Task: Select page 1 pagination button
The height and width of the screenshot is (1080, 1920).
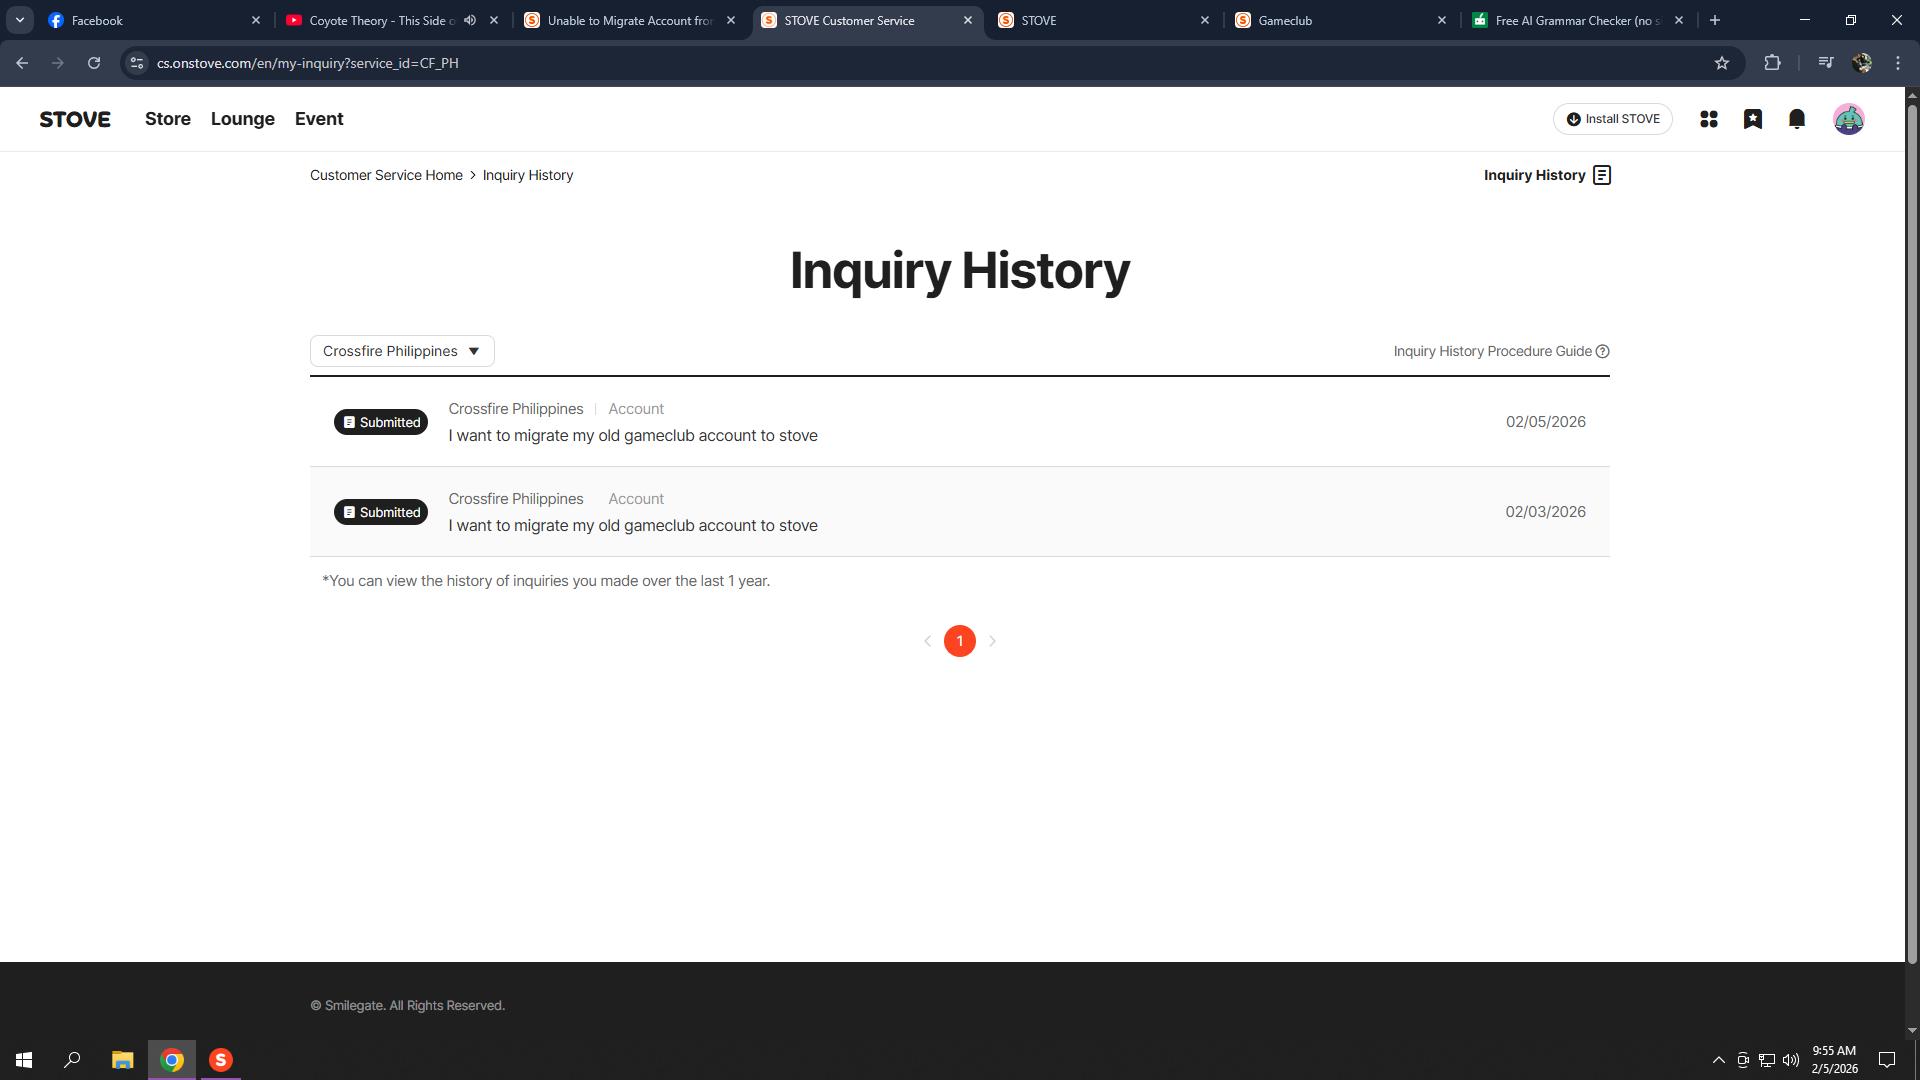Action: point(959,641)
